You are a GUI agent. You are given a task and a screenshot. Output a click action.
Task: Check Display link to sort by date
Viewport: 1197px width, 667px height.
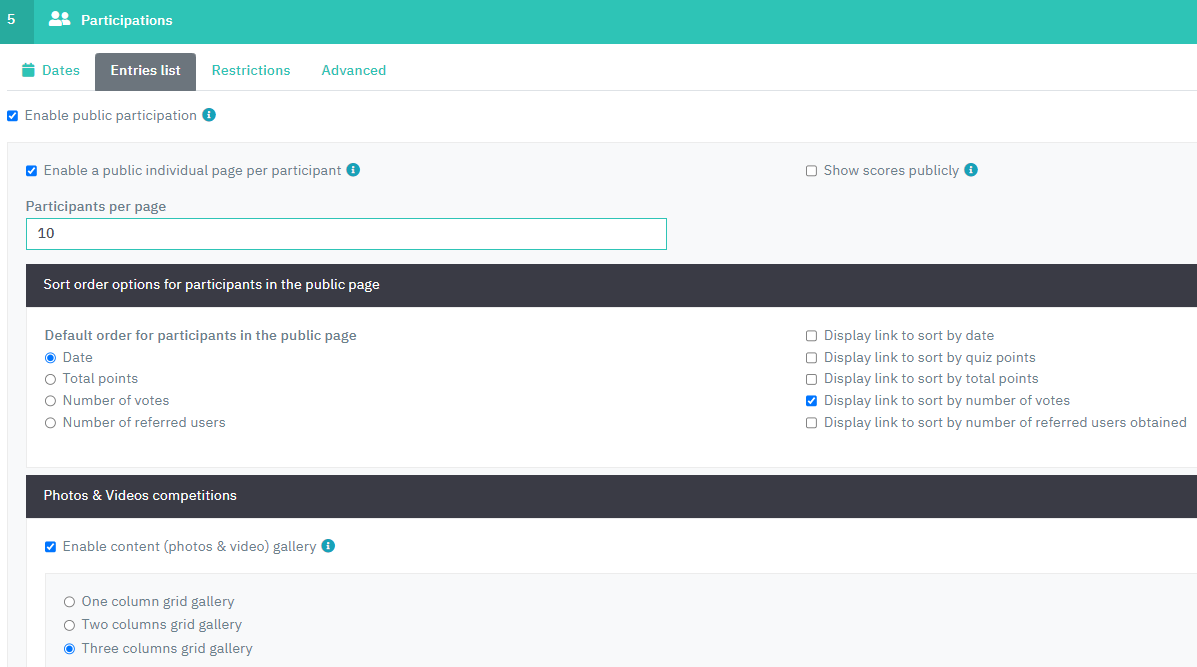pyautogui.click(x=812, y=336)
